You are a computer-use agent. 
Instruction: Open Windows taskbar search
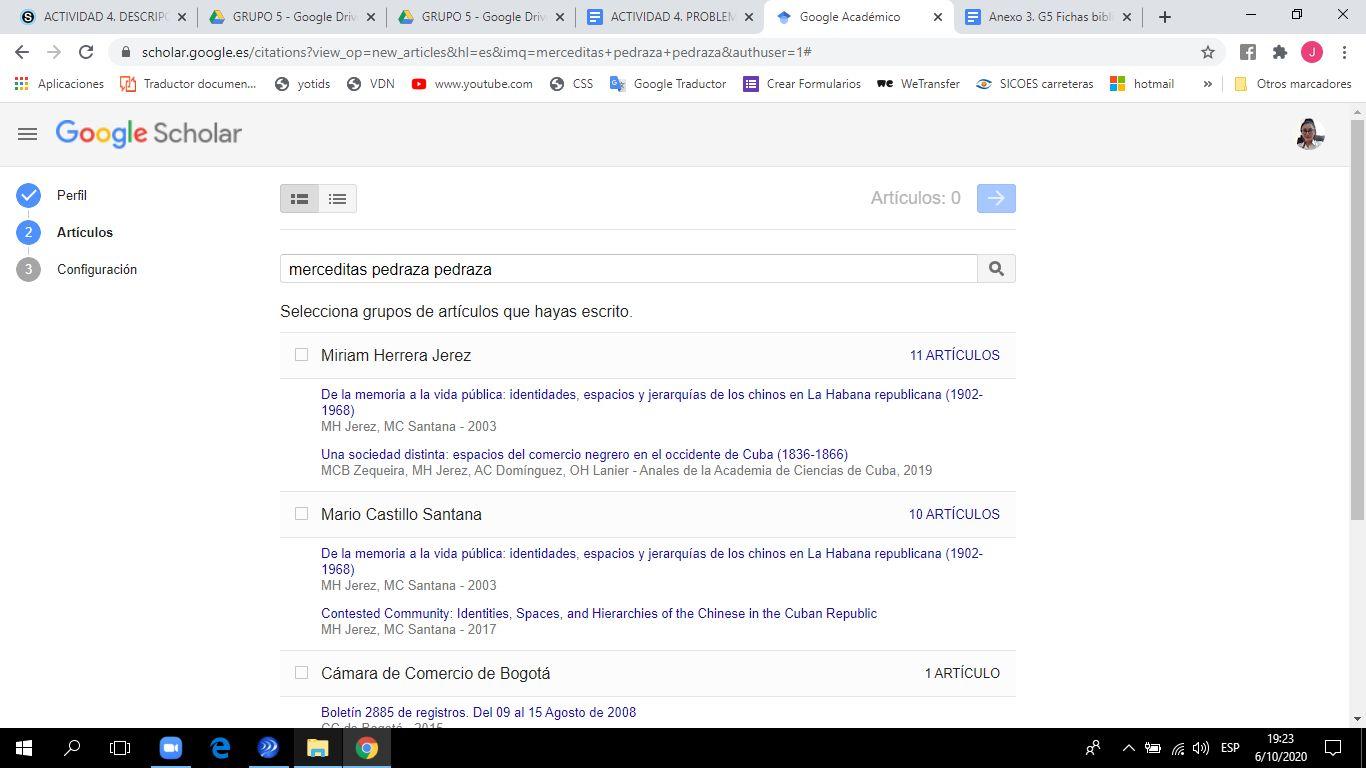pos(72,747)
